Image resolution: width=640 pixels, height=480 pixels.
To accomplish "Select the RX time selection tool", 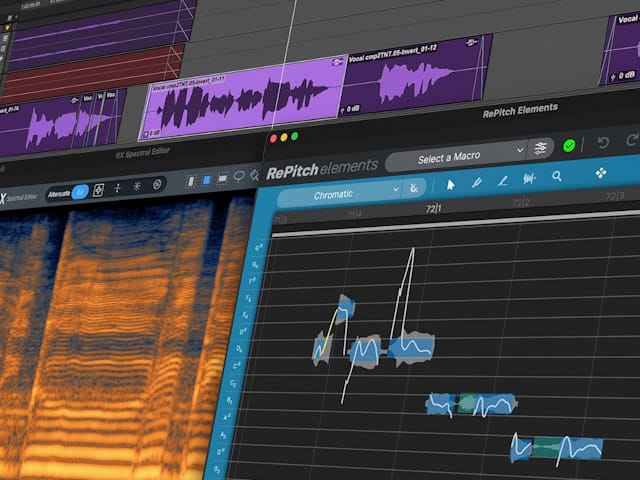I will click(x=191, y=181).
